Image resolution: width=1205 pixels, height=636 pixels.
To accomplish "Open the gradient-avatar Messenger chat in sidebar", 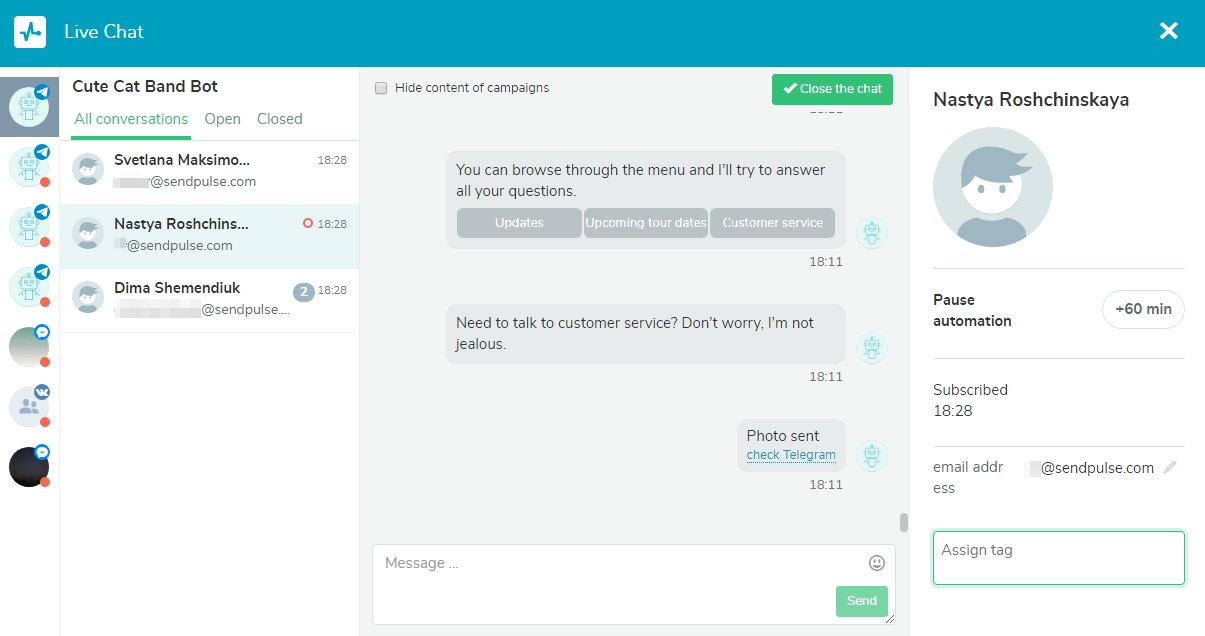I will [29, 346].
